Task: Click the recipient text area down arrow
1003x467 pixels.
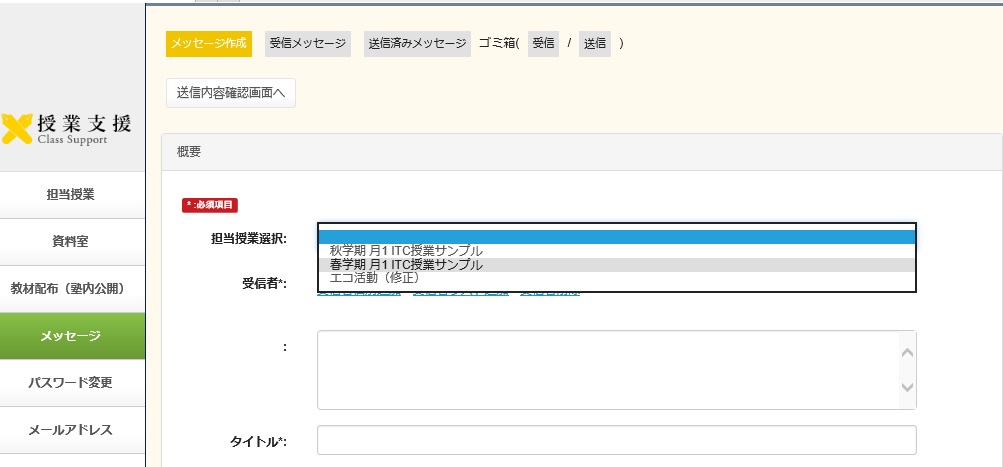Action: 906,388
